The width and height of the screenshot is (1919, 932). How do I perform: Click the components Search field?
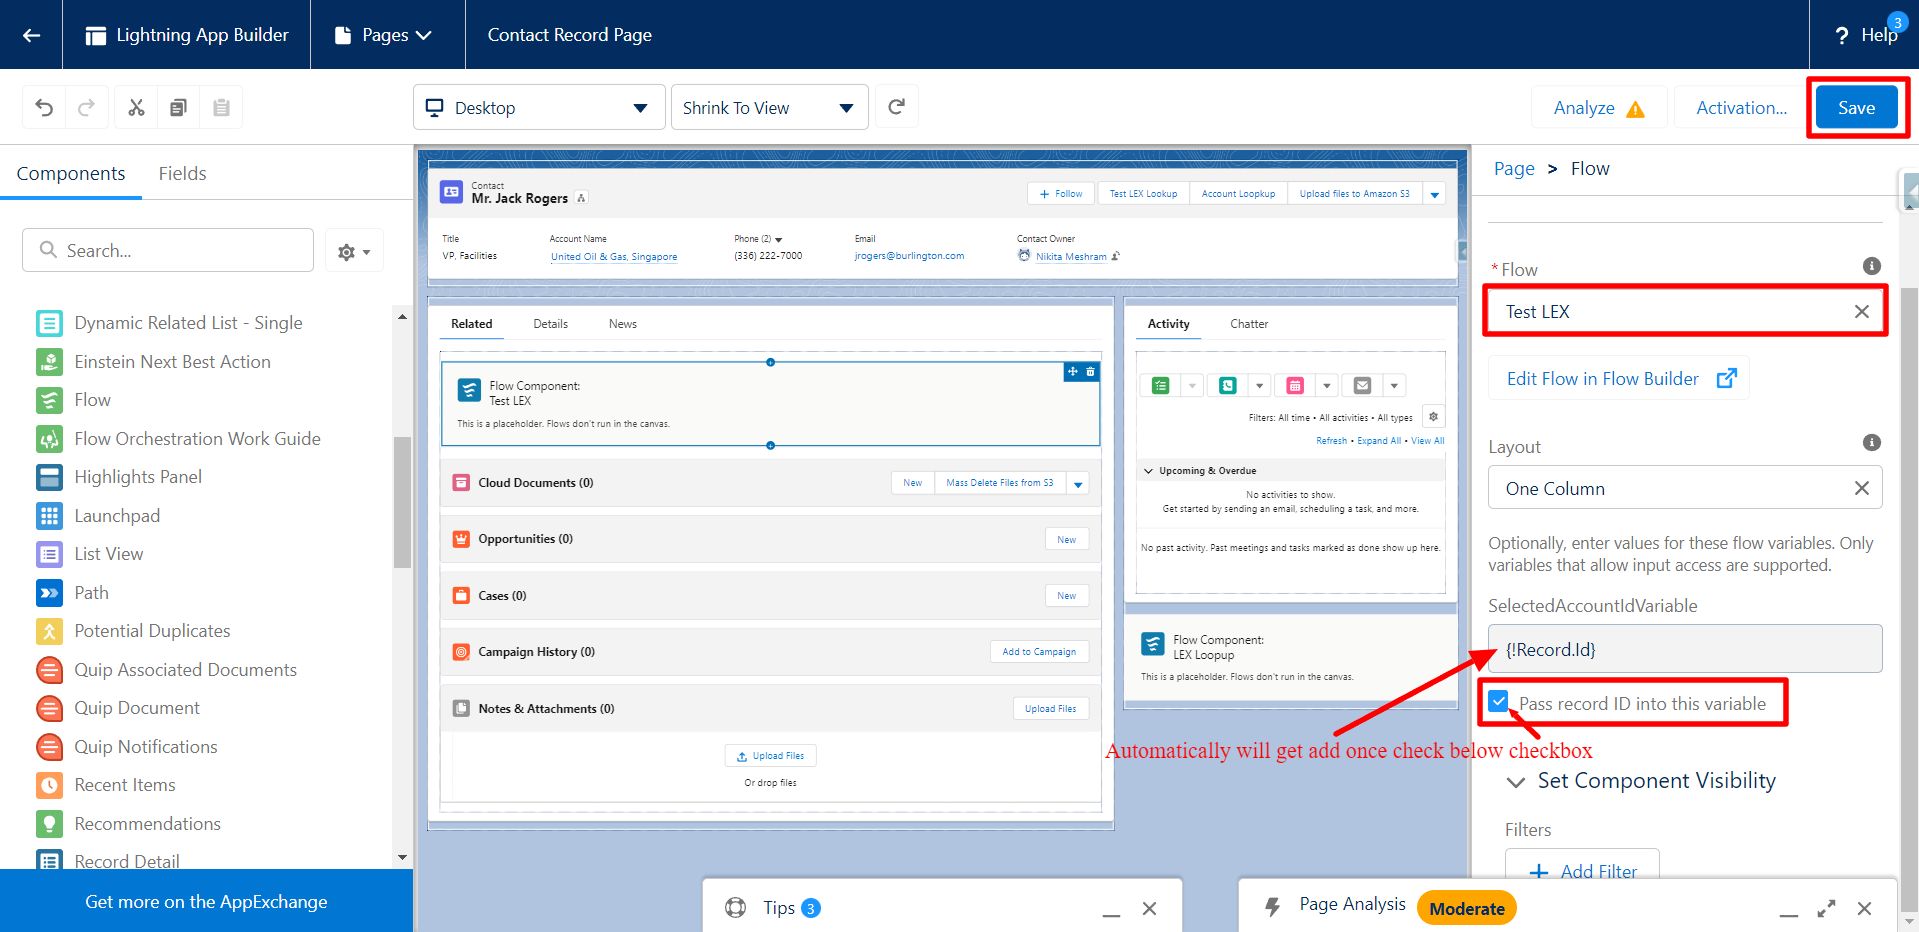point(168,250)
